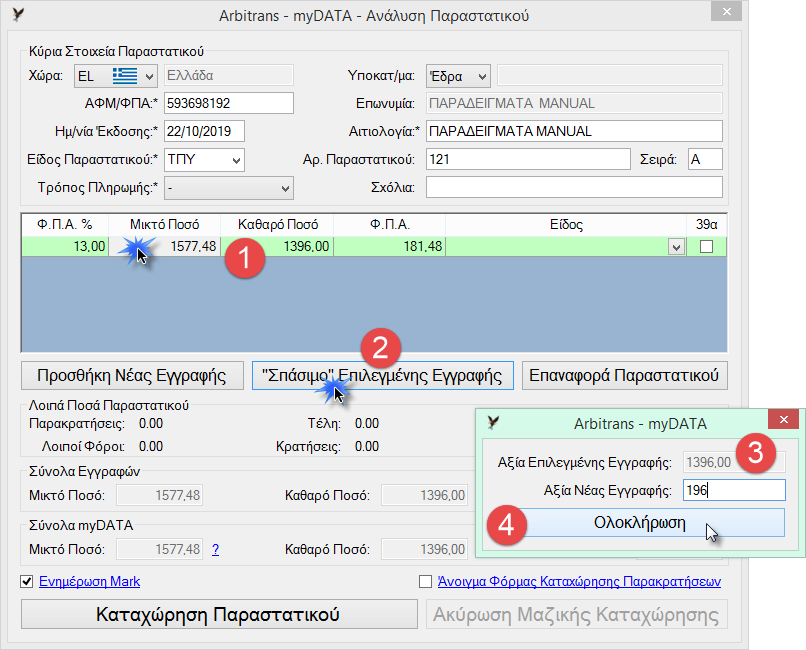The height and width of the screenshot is (650, 806).
Task: Click the ? help link next to myDATA Μικτό Ποσό
Action: [x=215, y=550]
